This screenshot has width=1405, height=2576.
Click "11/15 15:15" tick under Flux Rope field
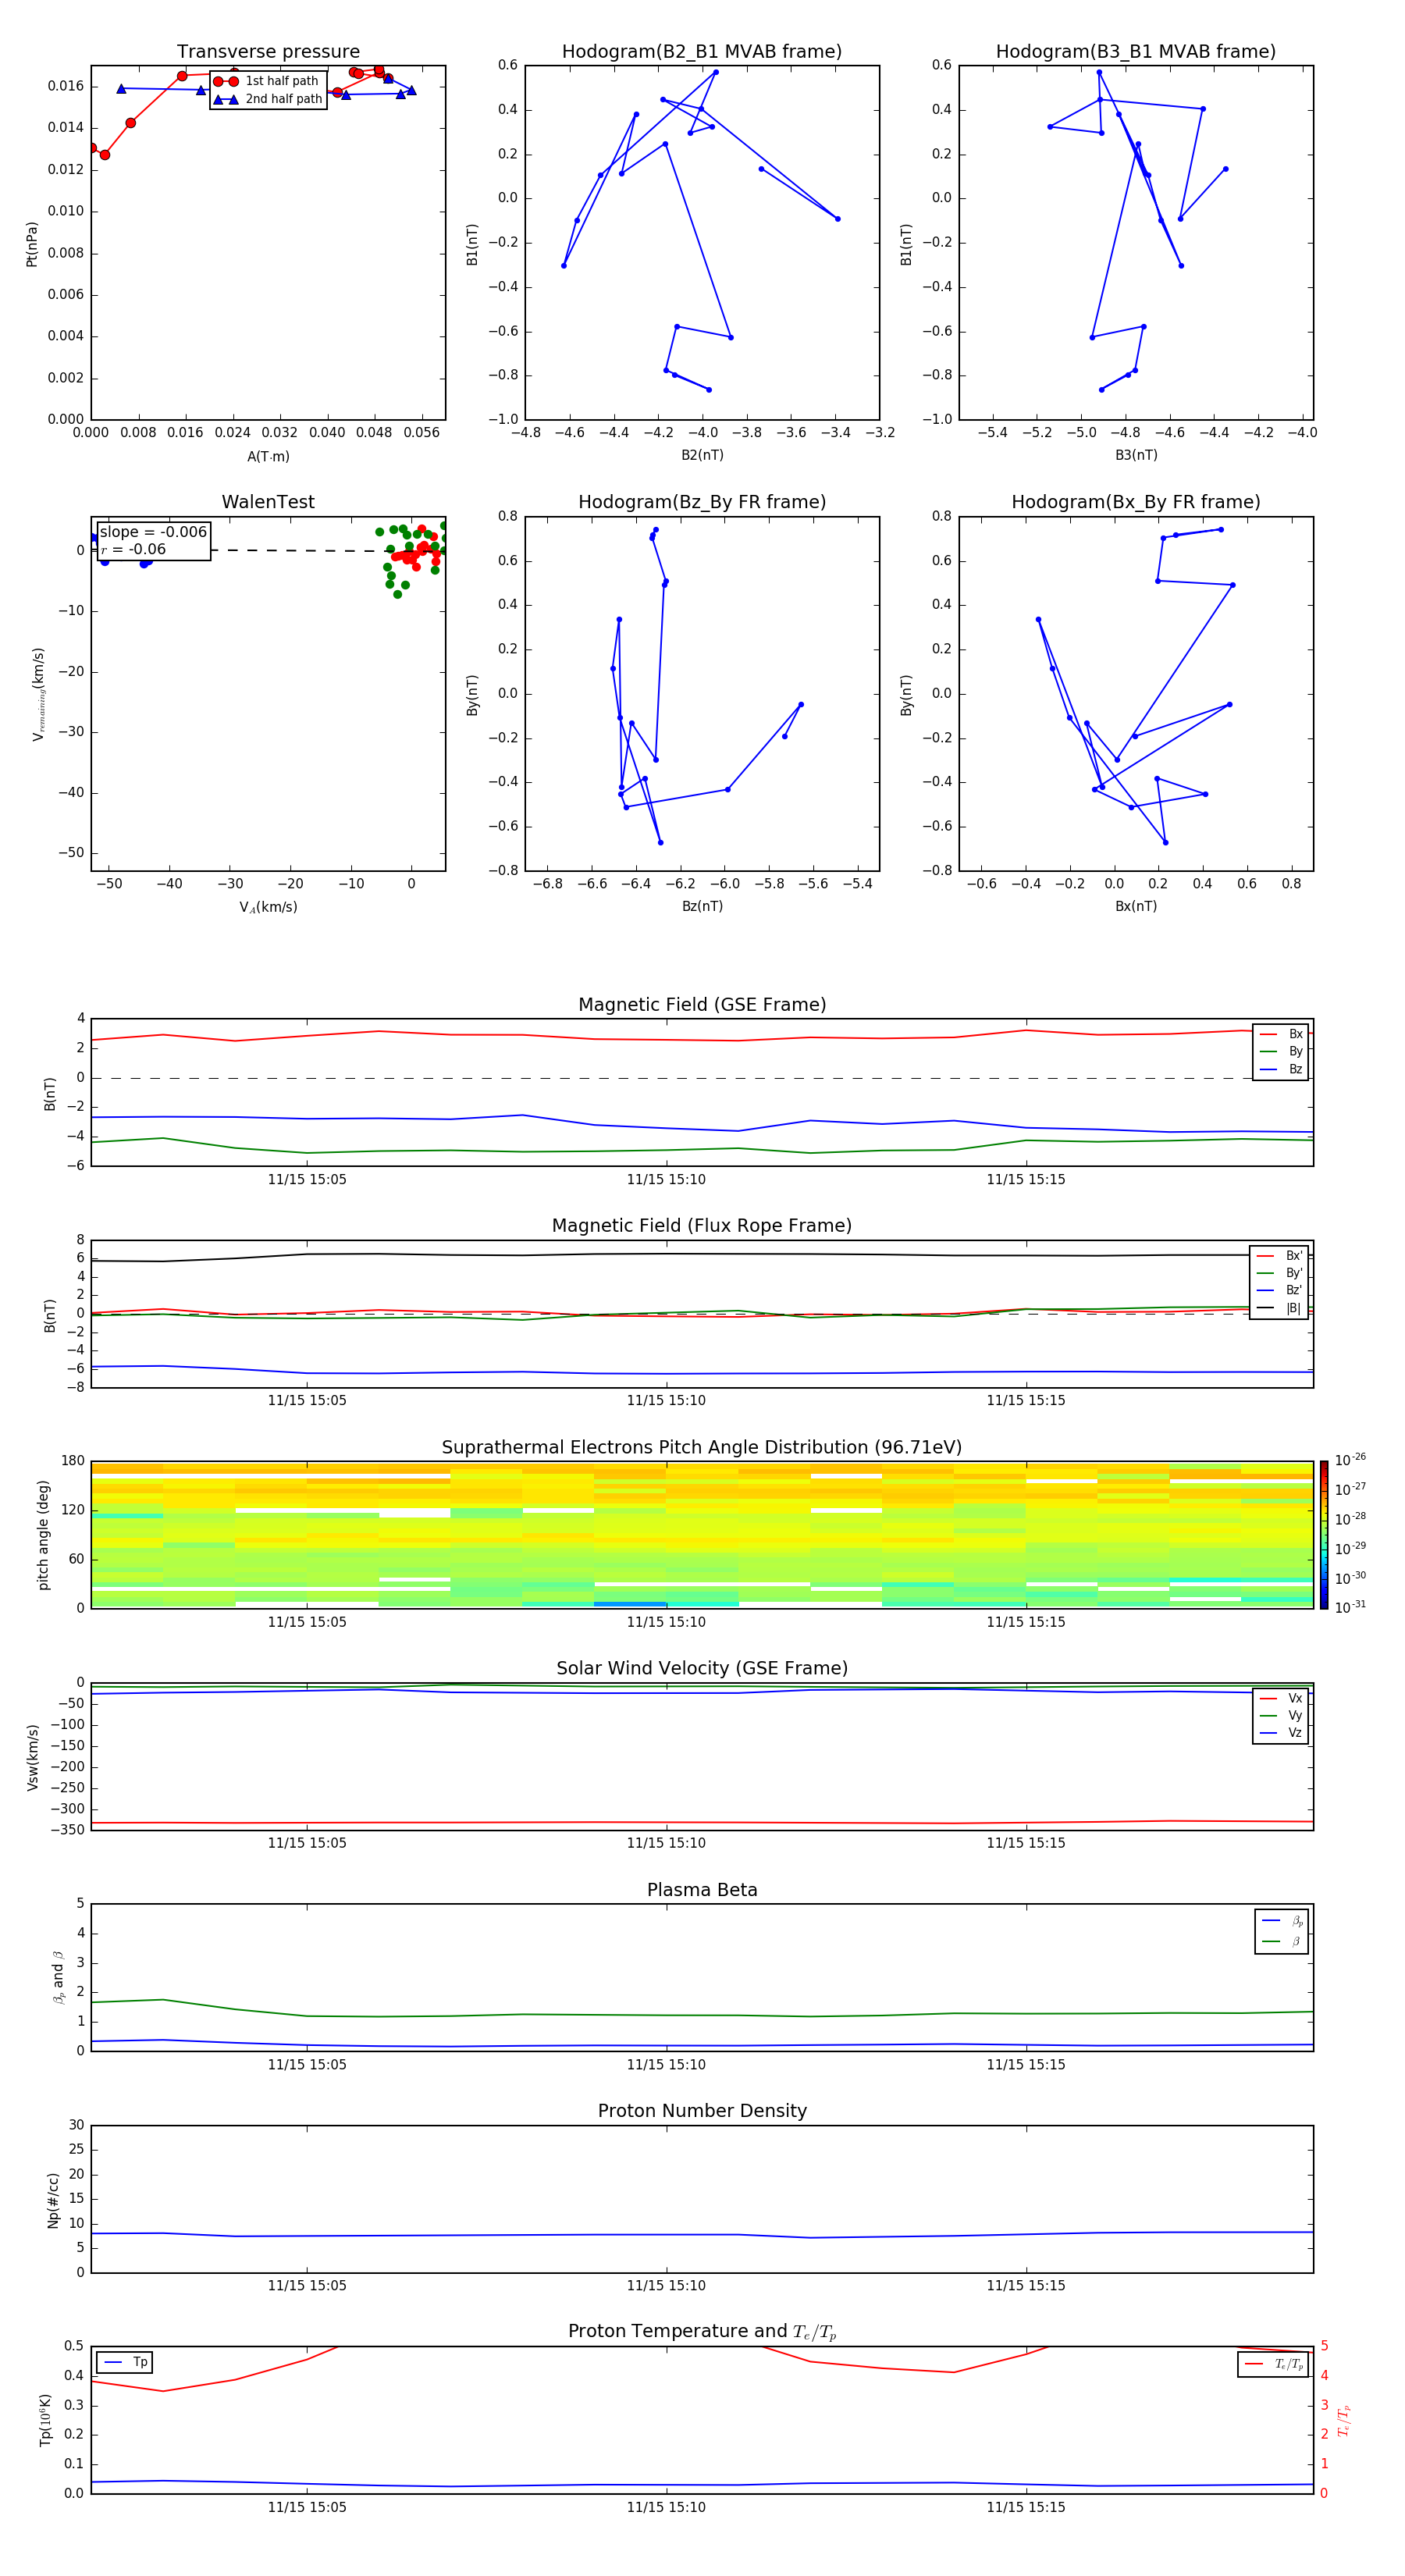click(x=1026, y=1400)
